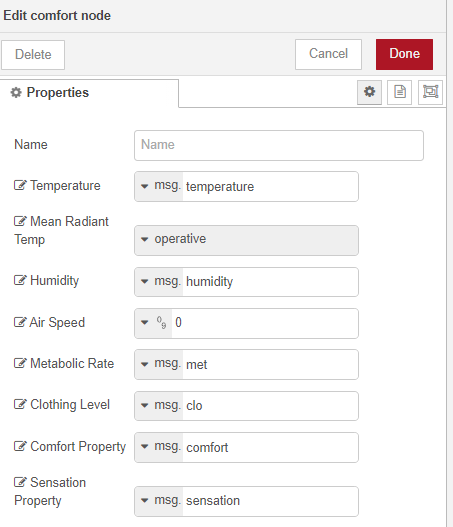Image resolution: width=453 pixels, height=527 pixels.
Task: Click the Cancel button
Action: coord(328,54)
